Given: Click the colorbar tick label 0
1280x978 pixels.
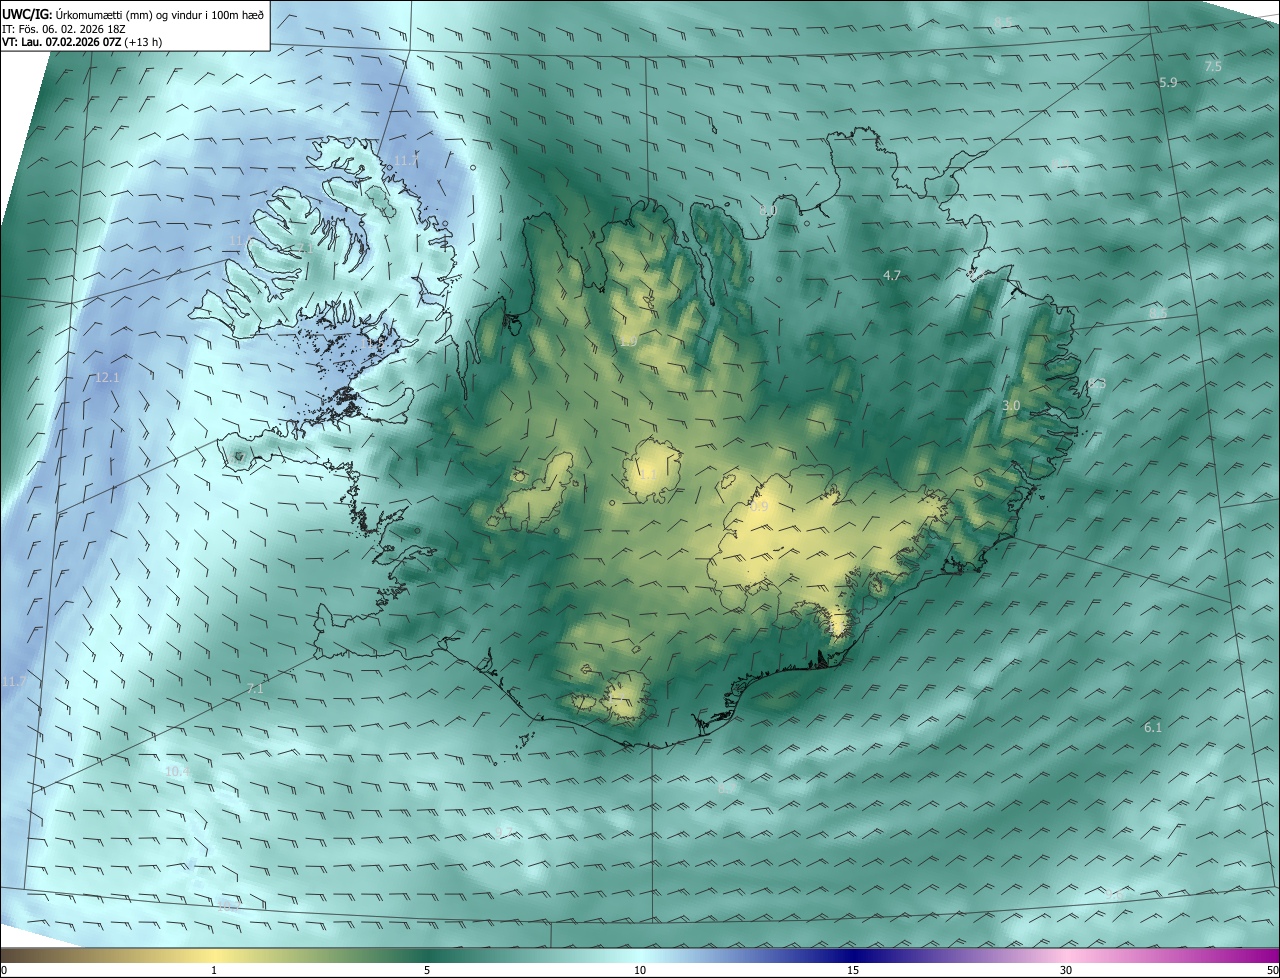Looking at the screenshot, I should coord(4,970).
